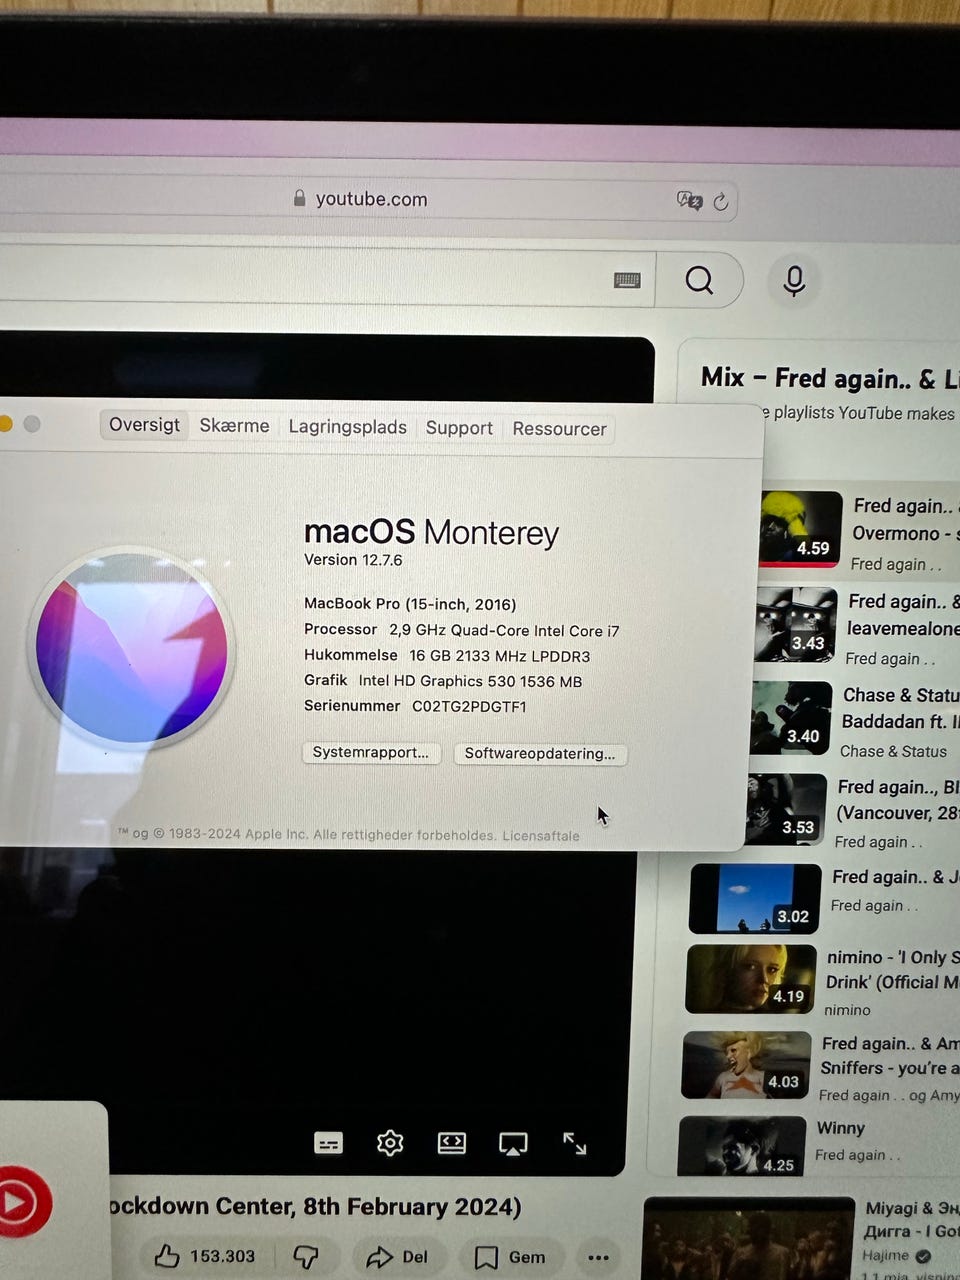Click the Safari reload page icon

[720, 203]
